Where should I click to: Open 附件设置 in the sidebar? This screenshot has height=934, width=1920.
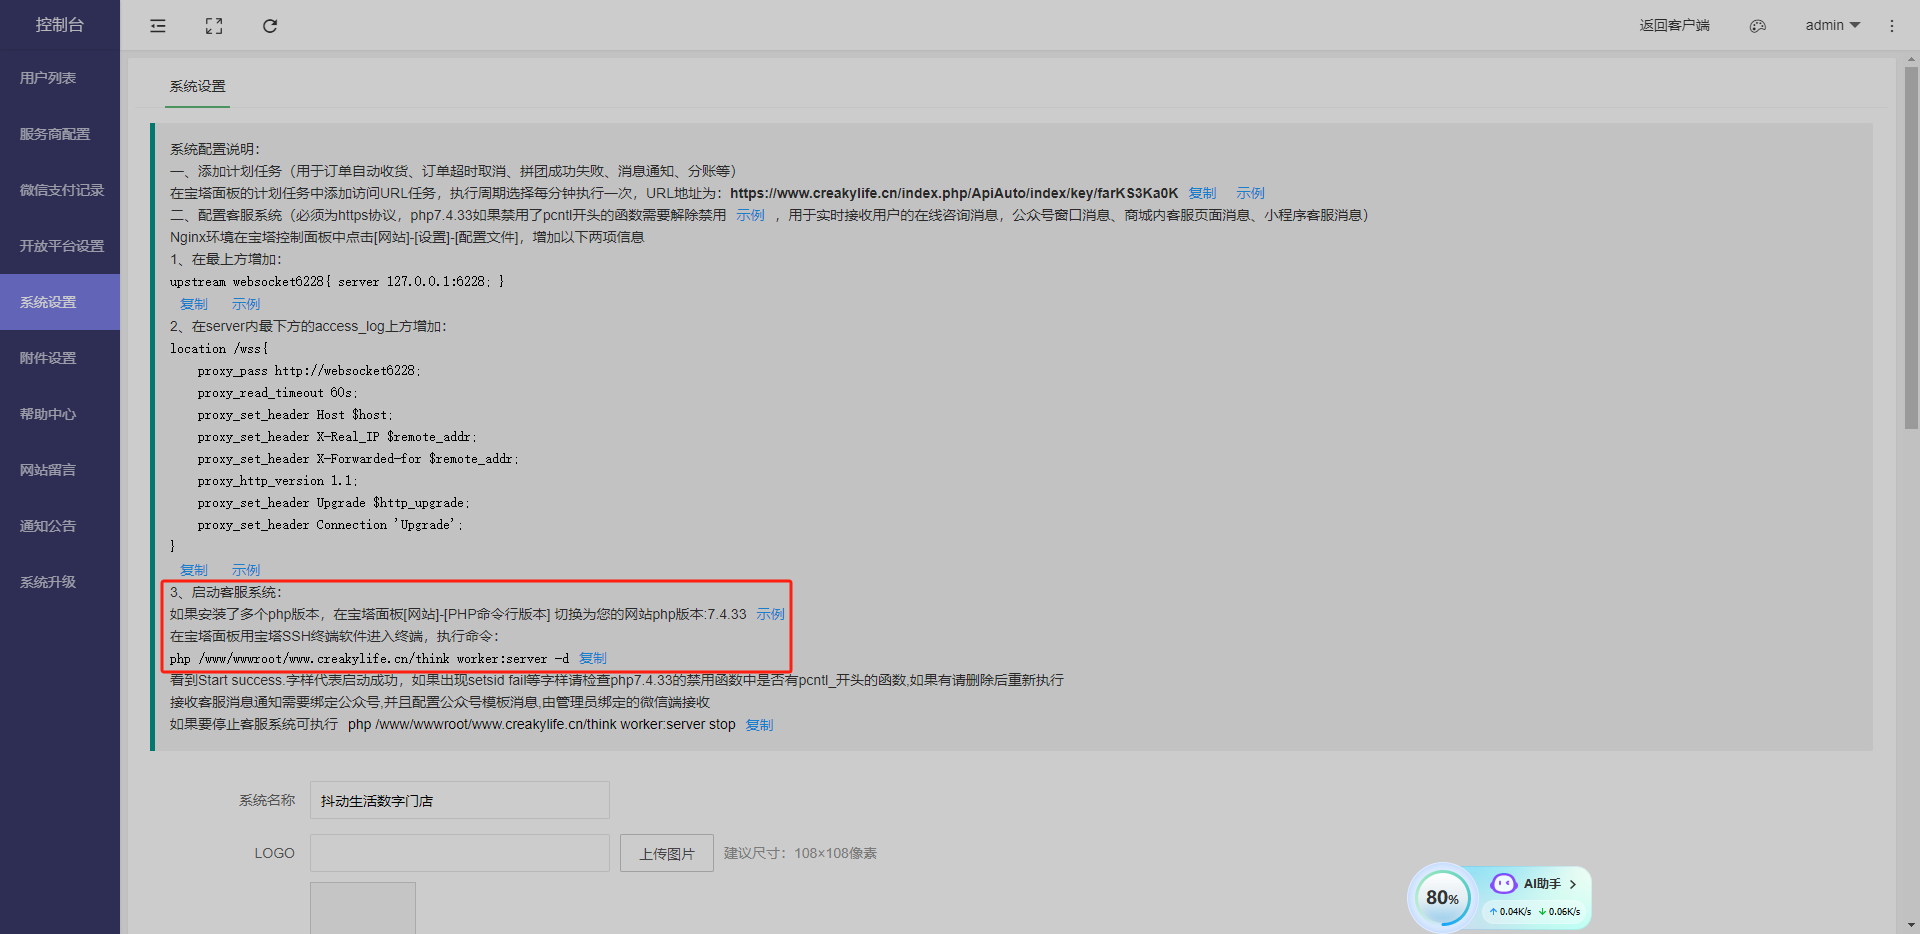click(60, 358)
